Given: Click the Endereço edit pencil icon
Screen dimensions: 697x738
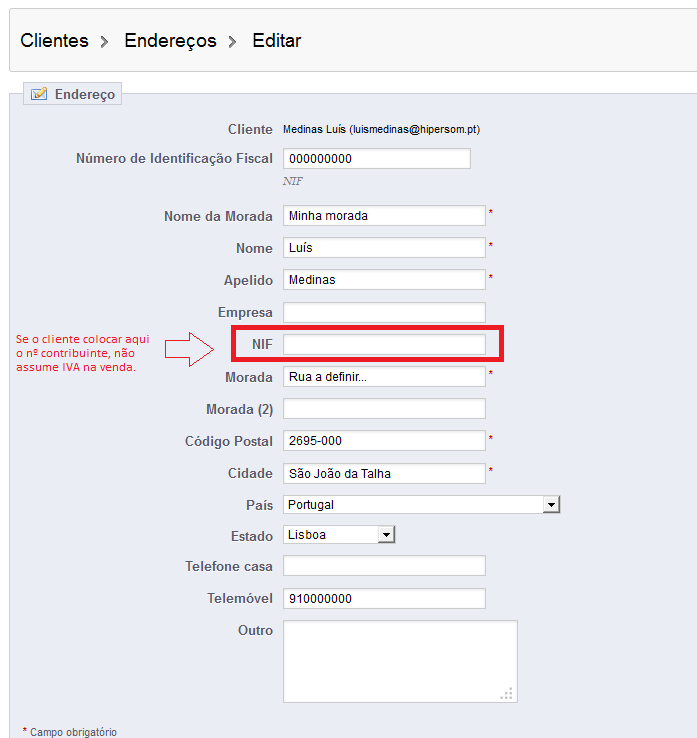Looking at the screenshot, I should pyautogui.click(x=39, y=94).
